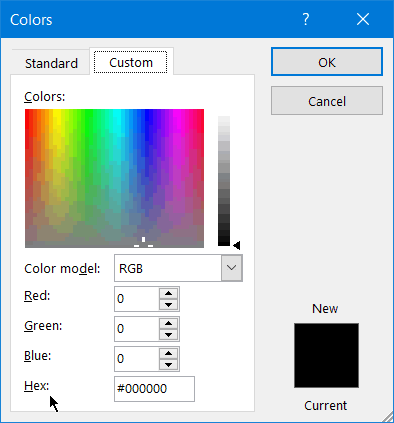Click the RGB color model combo box
The width and height of the screenshot is (394, 423).
pyautogui.click(x=178, y=268)
